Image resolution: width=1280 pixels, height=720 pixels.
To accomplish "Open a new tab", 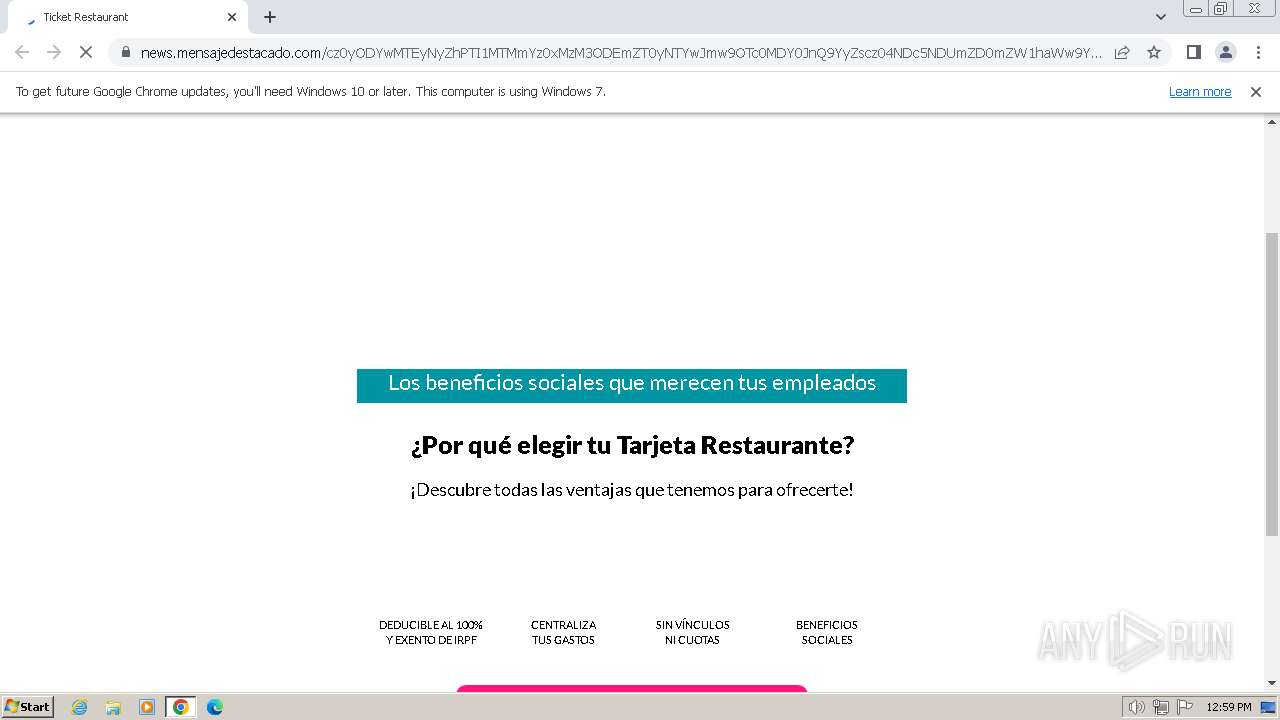I will tap(270, 17).
